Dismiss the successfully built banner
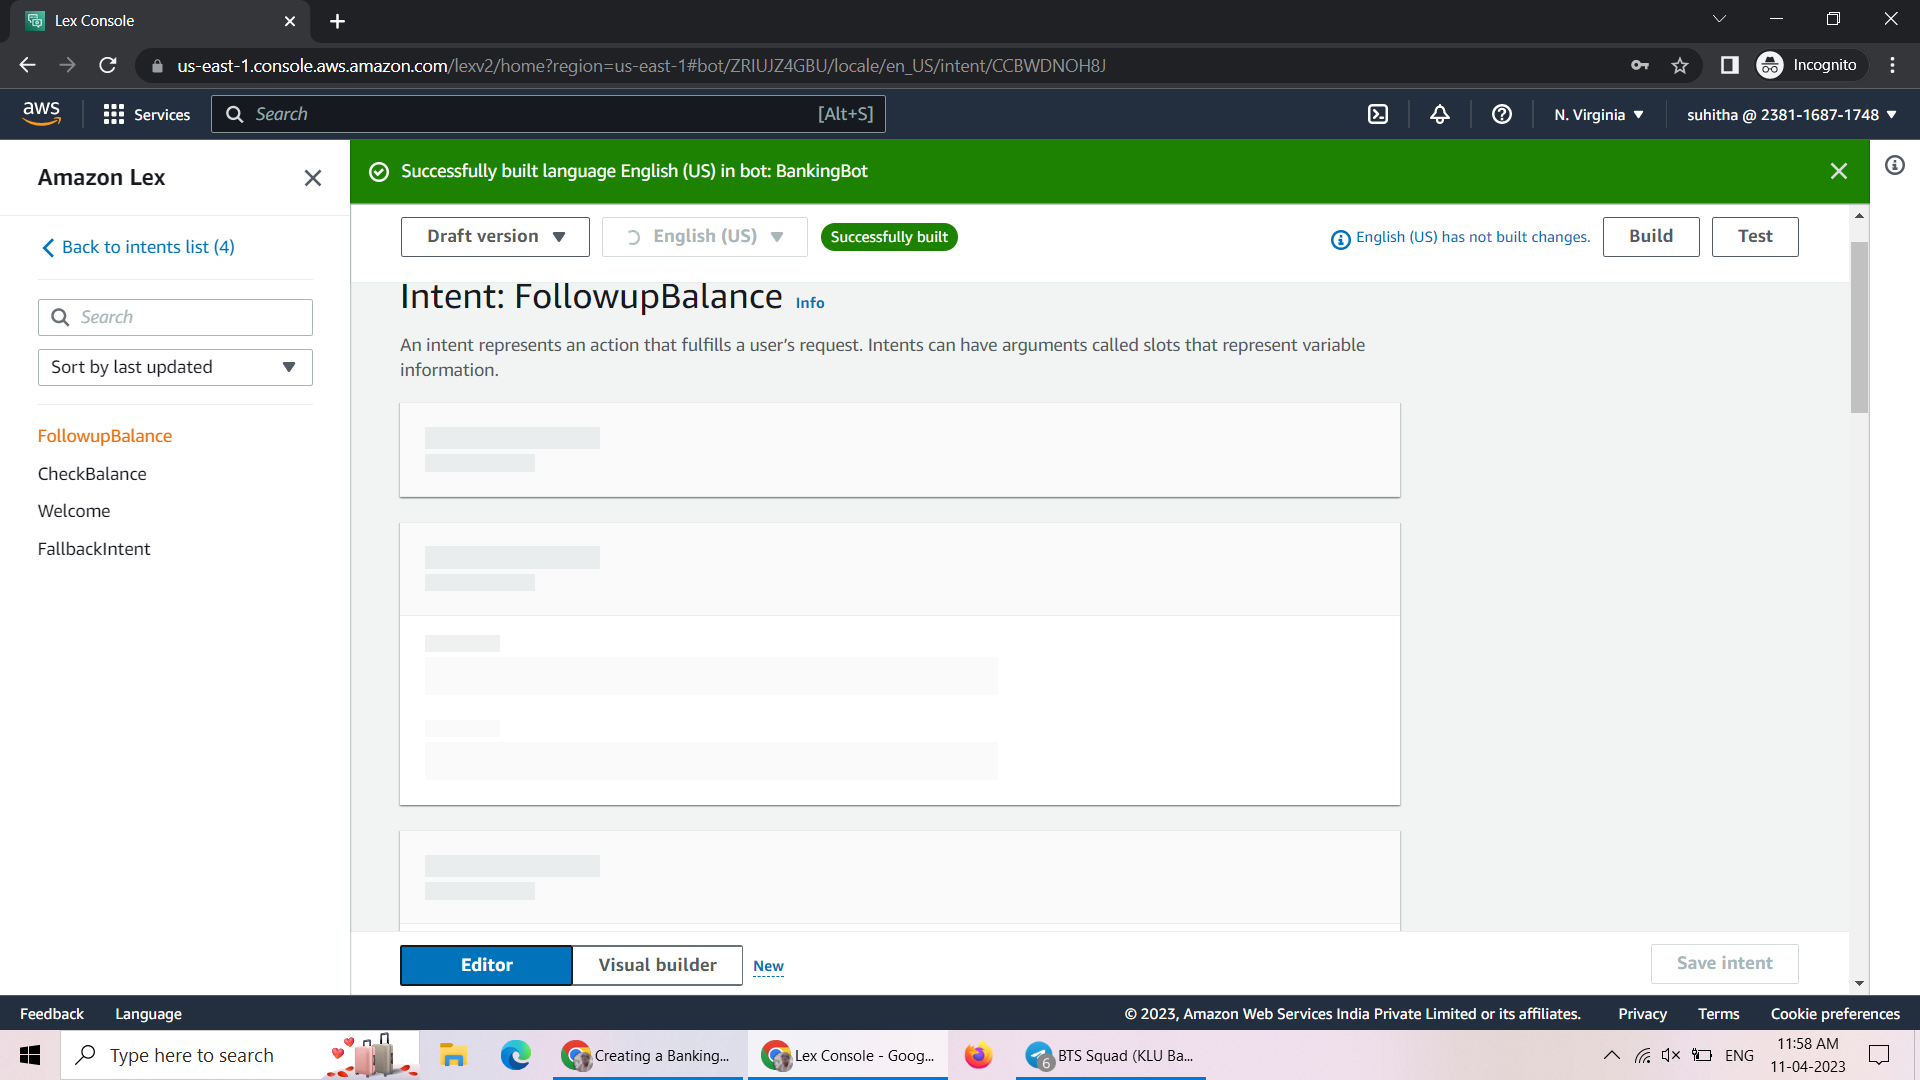Screen dimensions: 1920x1080 click(1839, 171)
